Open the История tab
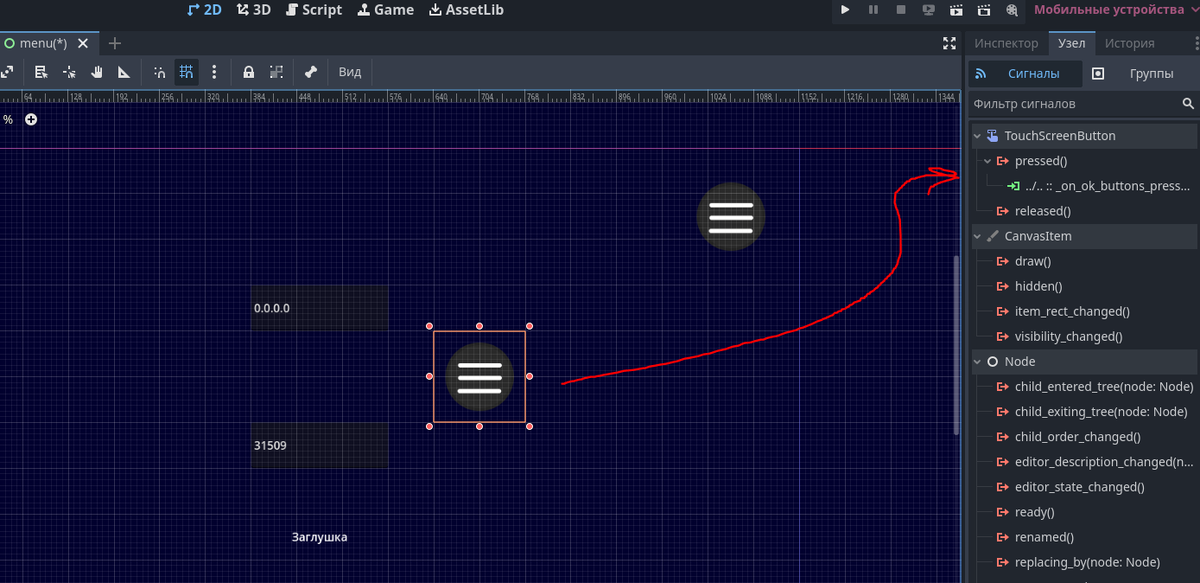The height and width of the screenshot is (583, 1200). pos(1130,43)
